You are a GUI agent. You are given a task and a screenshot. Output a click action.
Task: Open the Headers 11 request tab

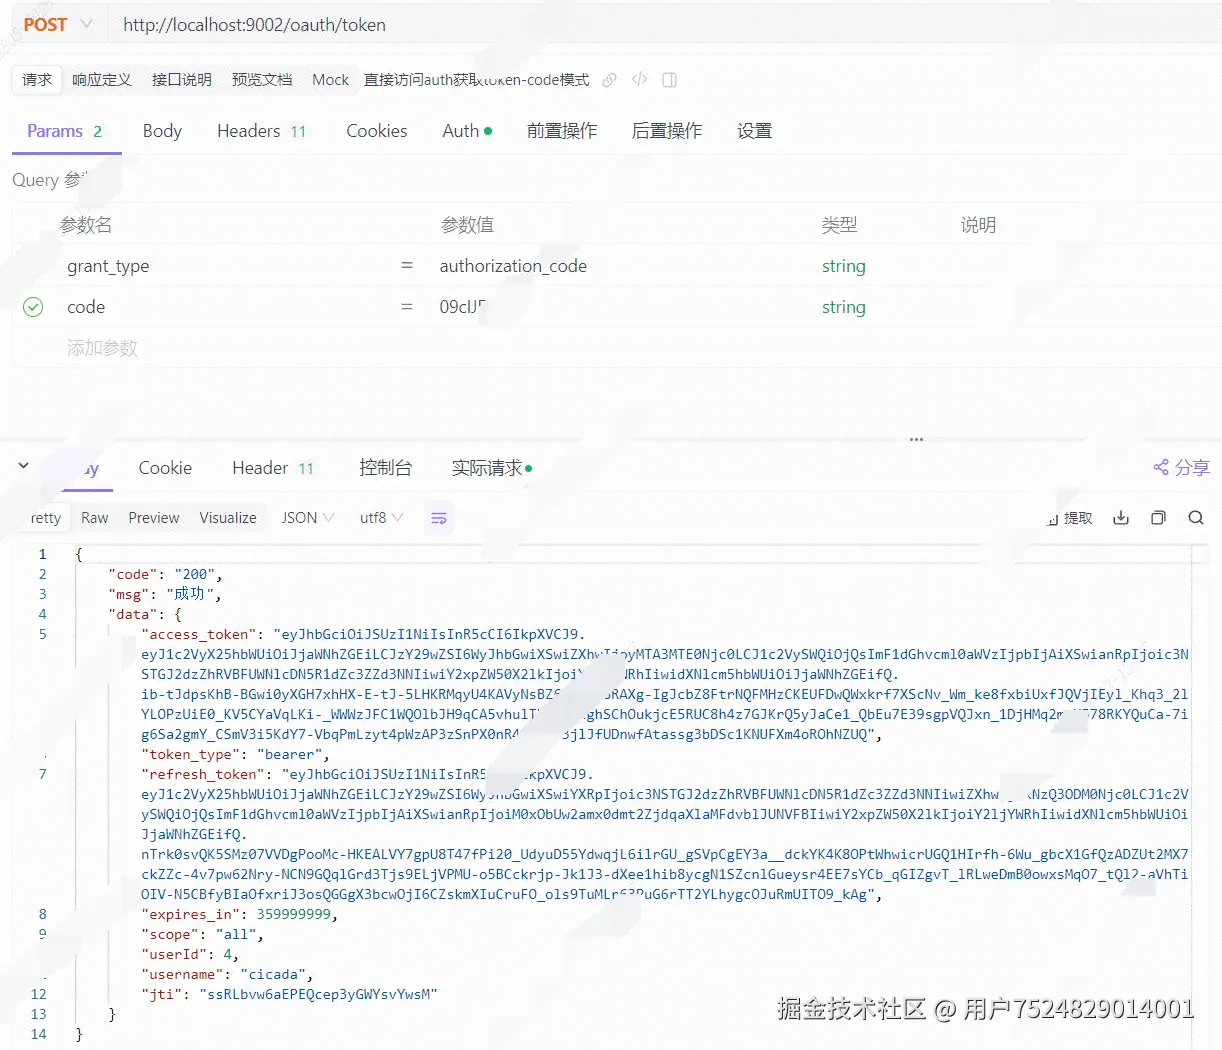click(x=262, y=131)
